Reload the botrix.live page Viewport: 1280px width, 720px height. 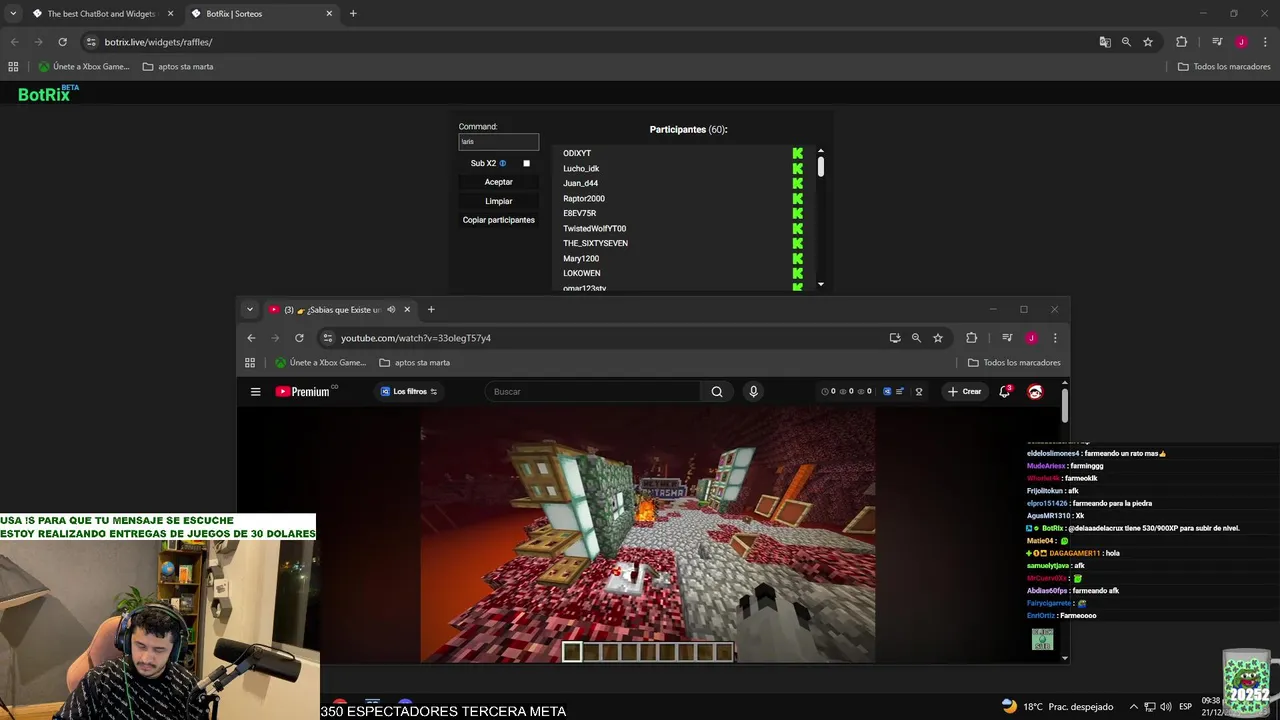click(62, 42)
